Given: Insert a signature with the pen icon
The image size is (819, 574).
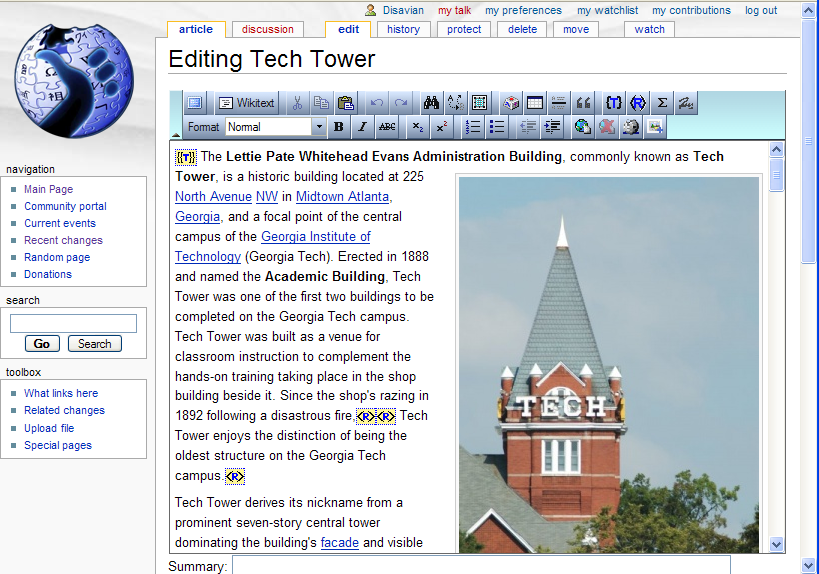Looking at the screenshot, I should [x=686, y=103].
